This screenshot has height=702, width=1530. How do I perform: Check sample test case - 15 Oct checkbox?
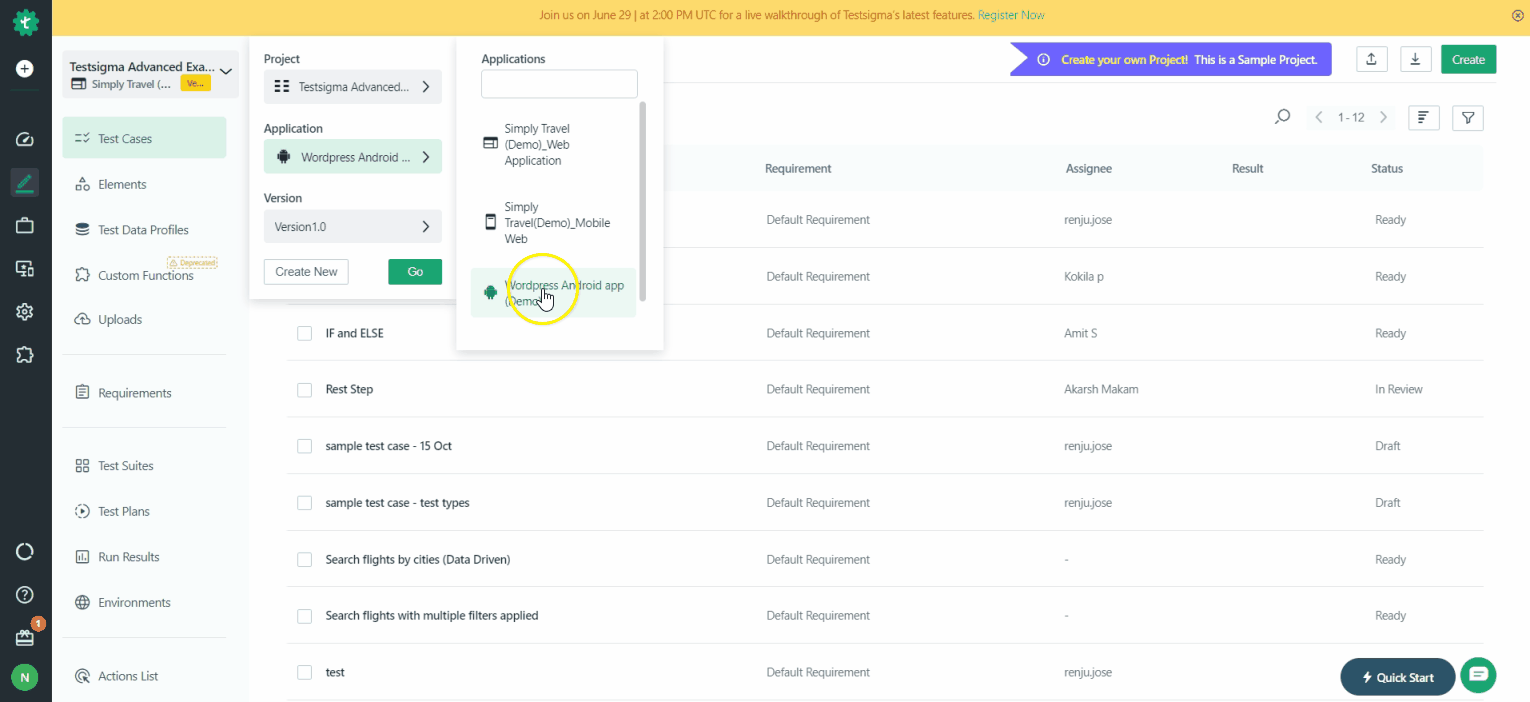pyautogui.click(x=304, y=446)
